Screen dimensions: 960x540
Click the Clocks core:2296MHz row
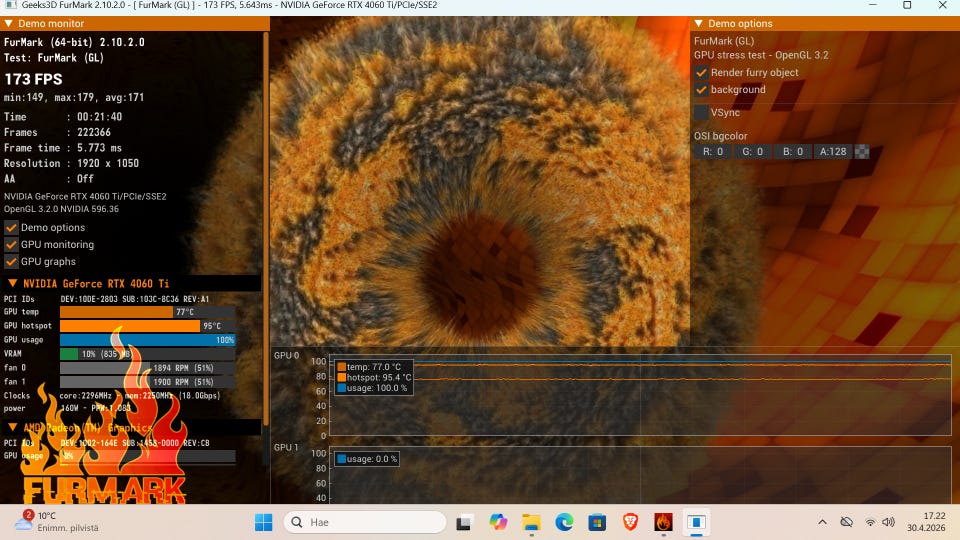[112, 396]
